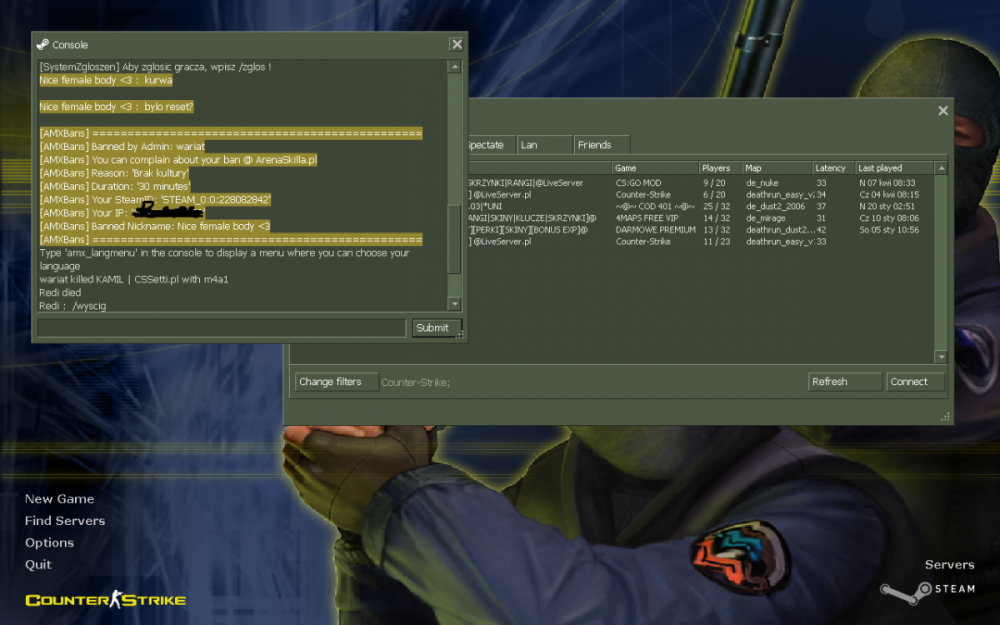The height and width of the screenshot is (625, 1000).
Task: Sort servers by Players column
Action: [720, 168]
